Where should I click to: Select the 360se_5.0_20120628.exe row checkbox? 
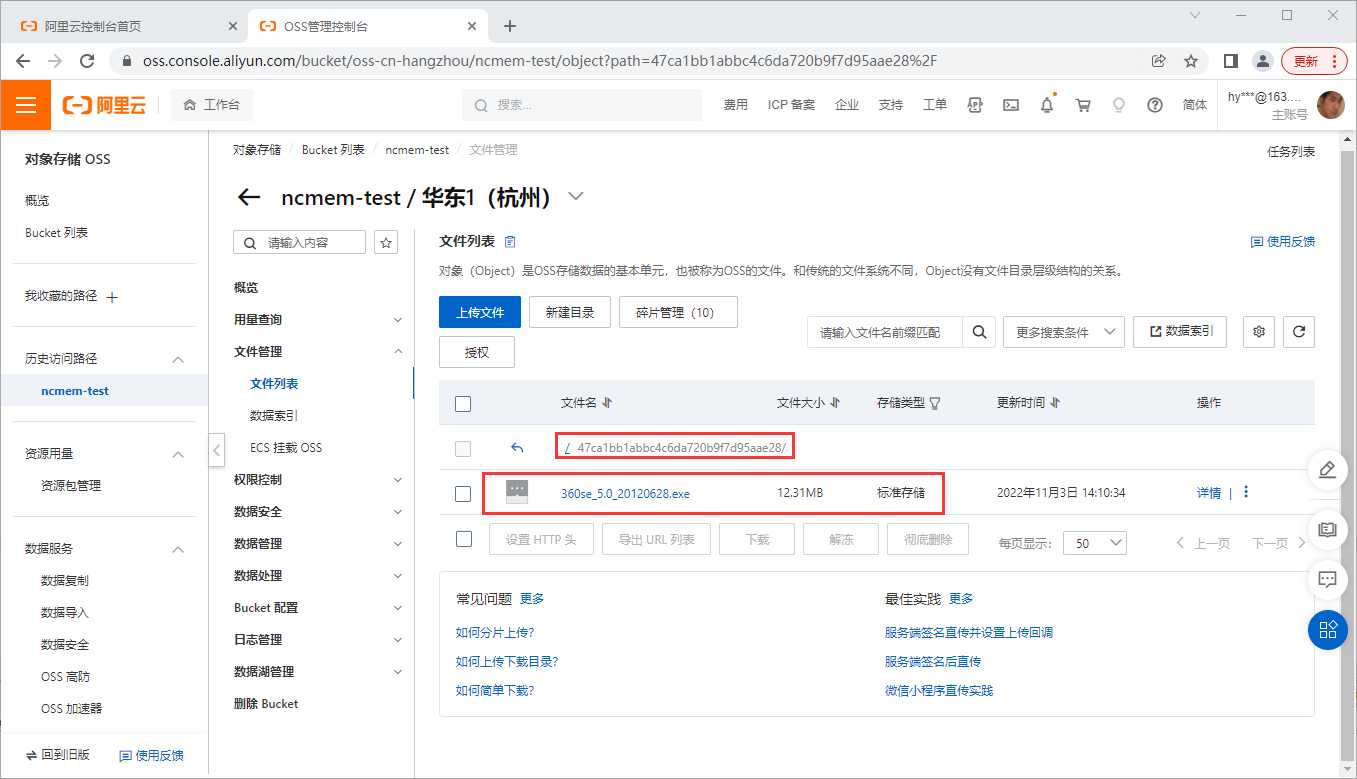tap(463, 493)
